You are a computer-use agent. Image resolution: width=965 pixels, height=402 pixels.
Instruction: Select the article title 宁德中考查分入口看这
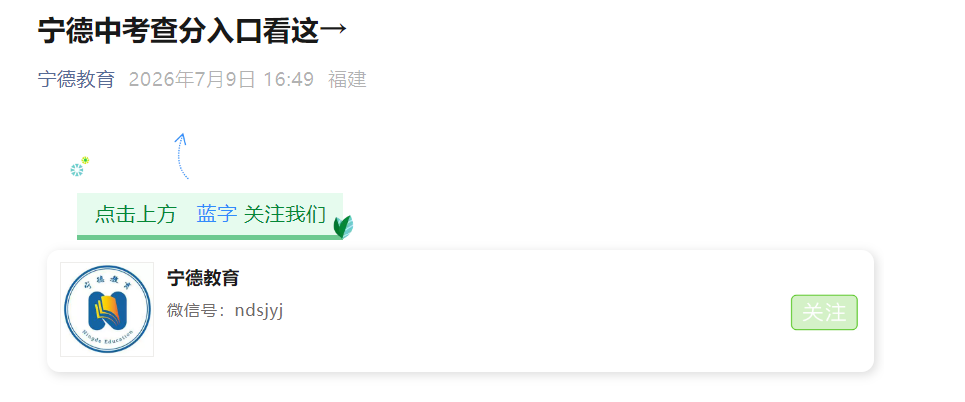coord(178,31)
